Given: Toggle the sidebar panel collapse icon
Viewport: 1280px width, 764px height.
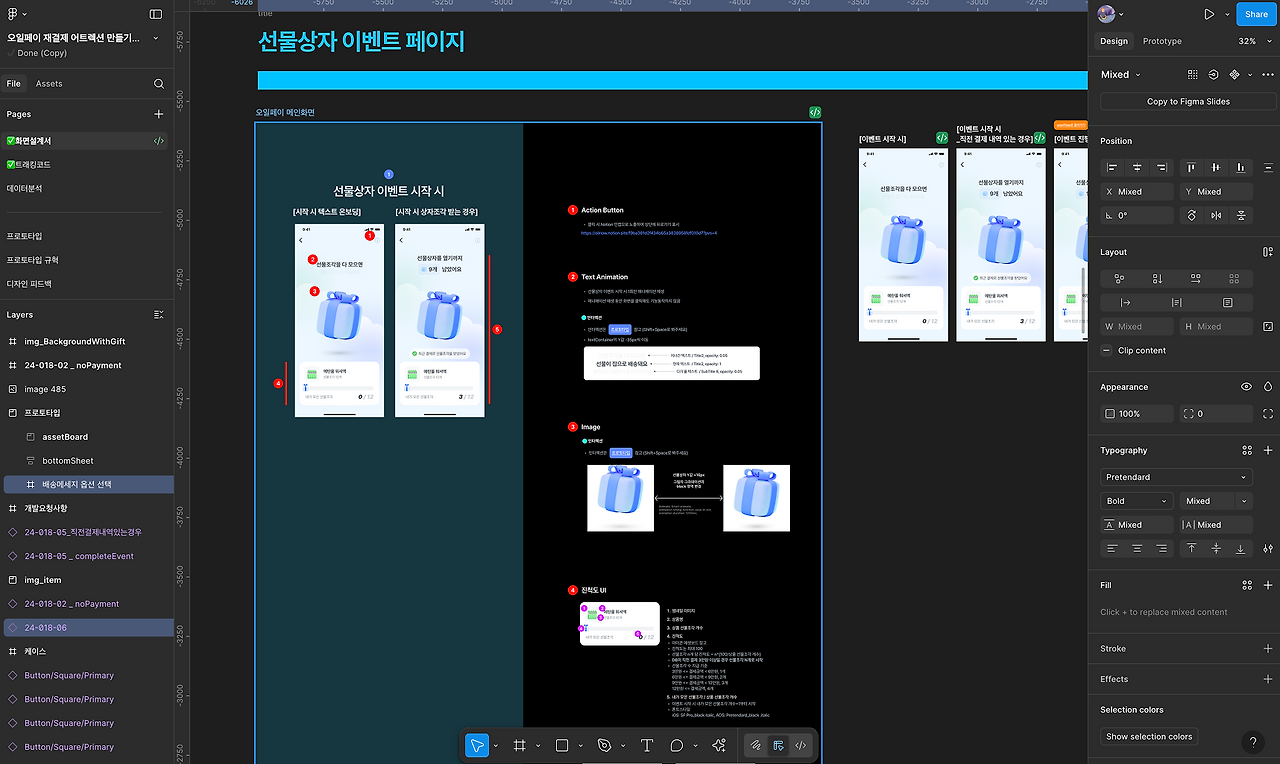Looking at the screenshot, I should coord(156,14).
